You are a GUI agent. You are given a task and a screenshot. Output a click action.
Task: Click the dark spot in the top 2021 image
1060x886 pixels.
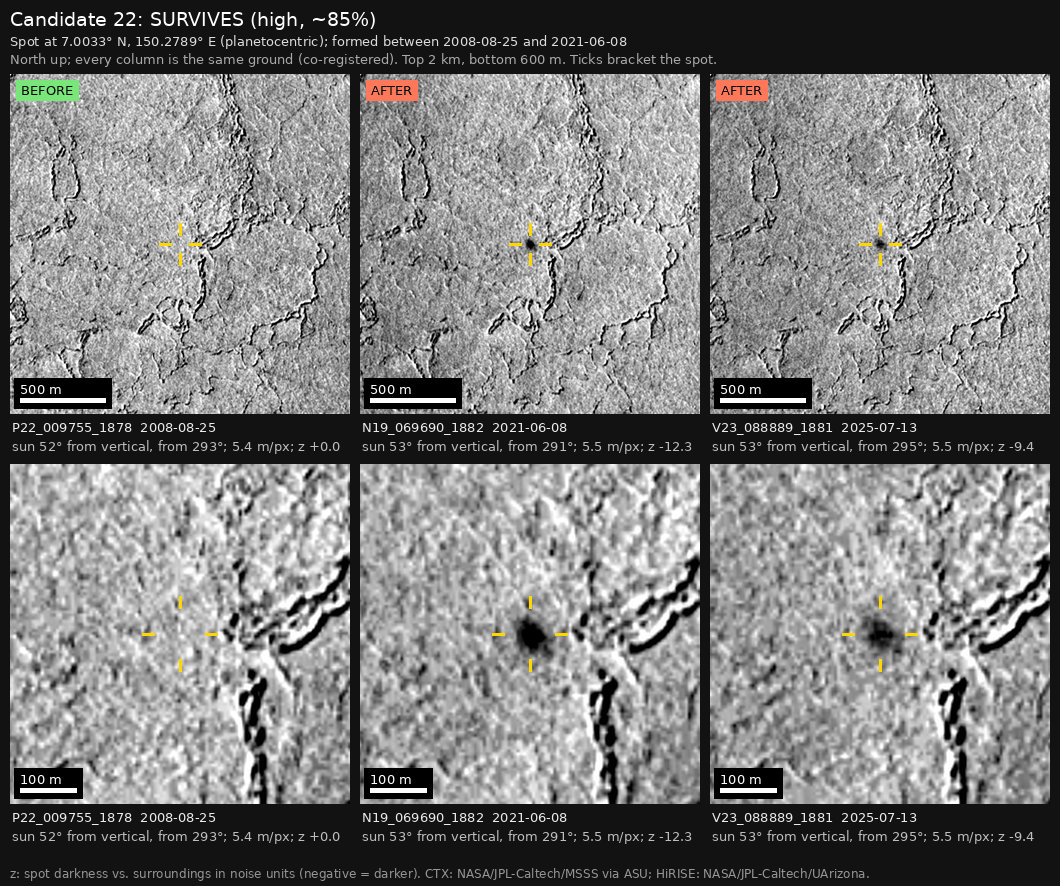531,244
